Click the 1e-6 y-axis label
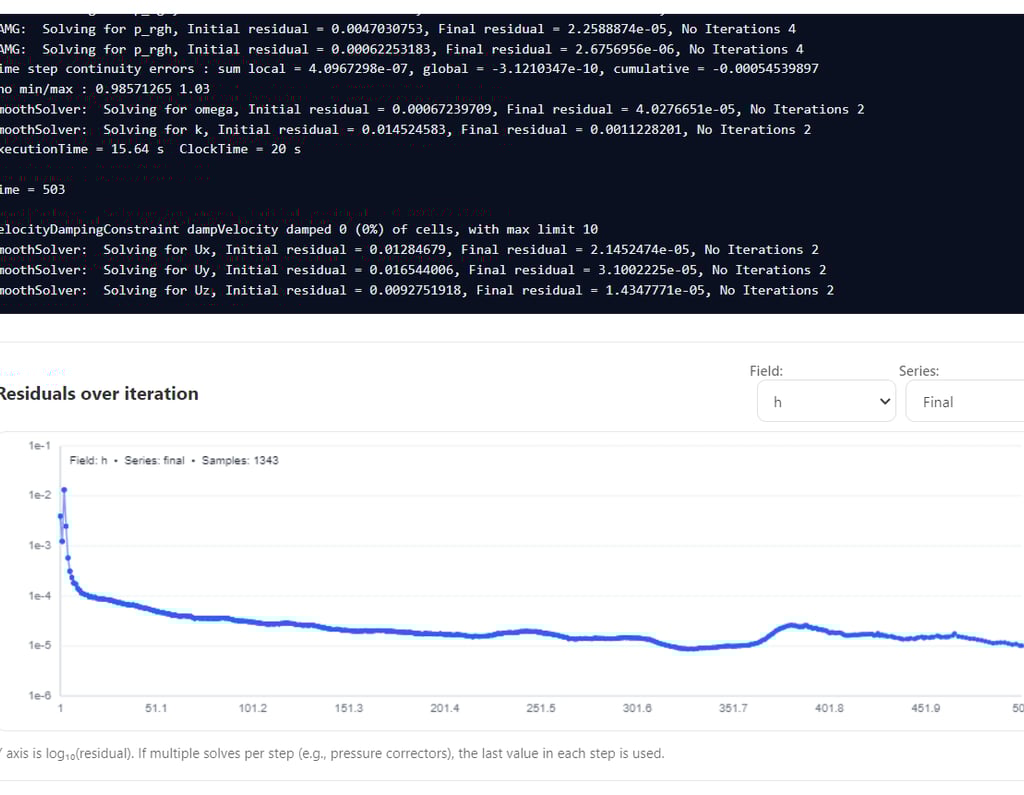1024x795 pixels. pos(40,695)
